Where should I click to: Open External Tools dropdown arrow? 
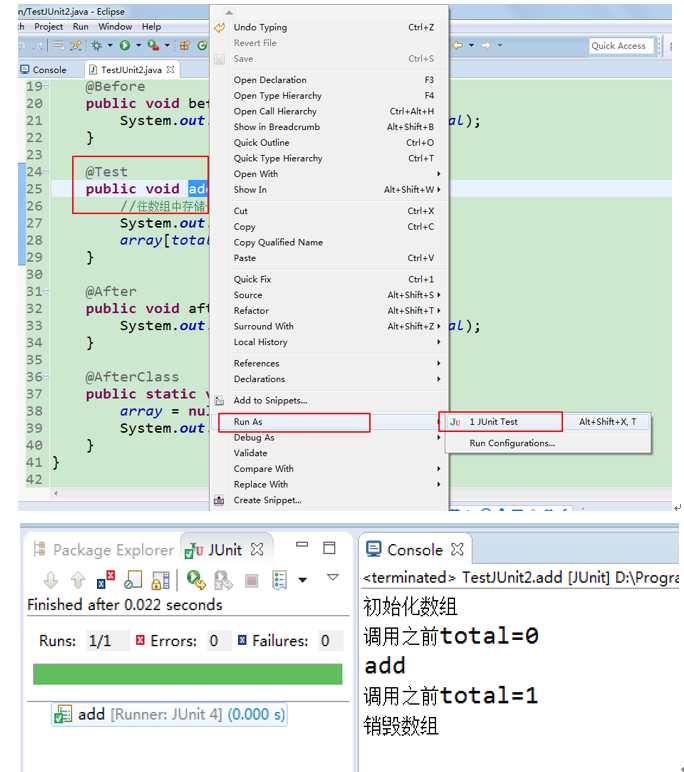(x=167, y=45)
